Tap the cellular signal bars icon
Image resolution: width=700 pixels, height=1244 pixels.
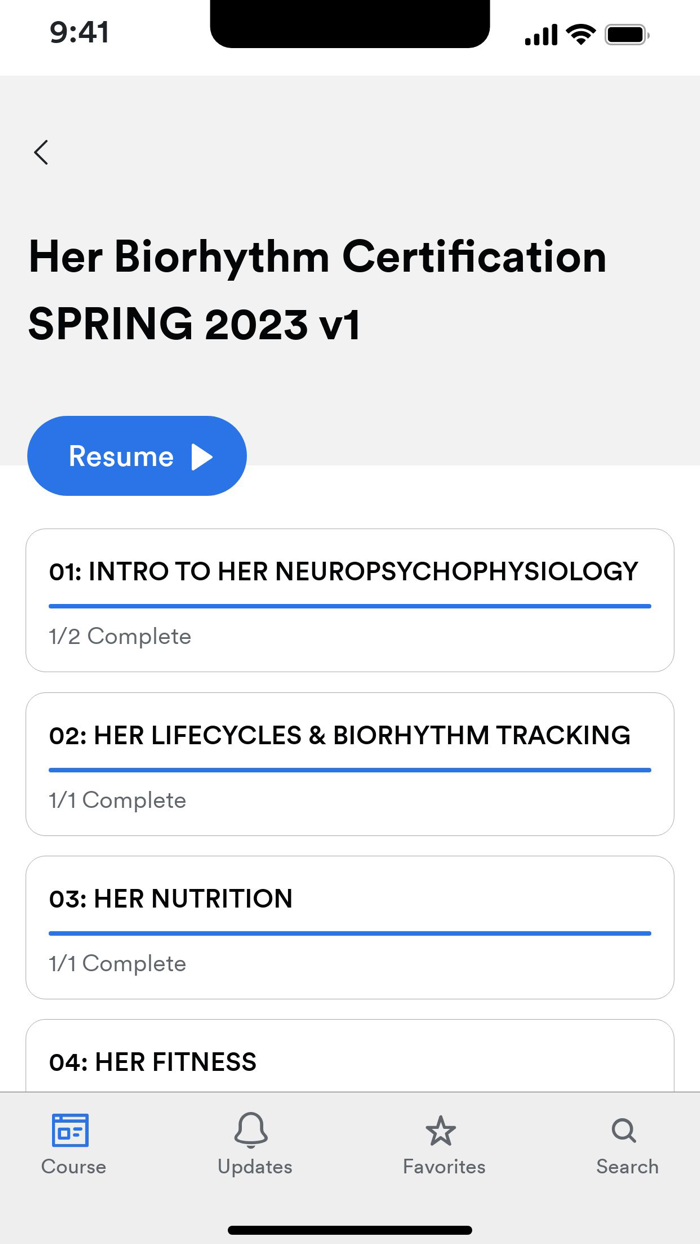(540, 33)
